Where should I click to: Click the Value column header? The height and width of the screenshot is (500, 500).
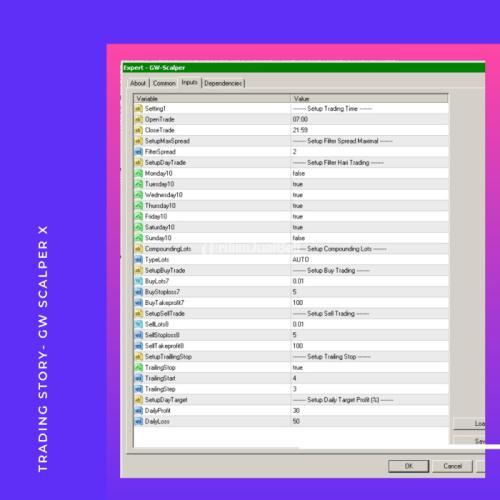pyautogui.click(x=369, y=99)
